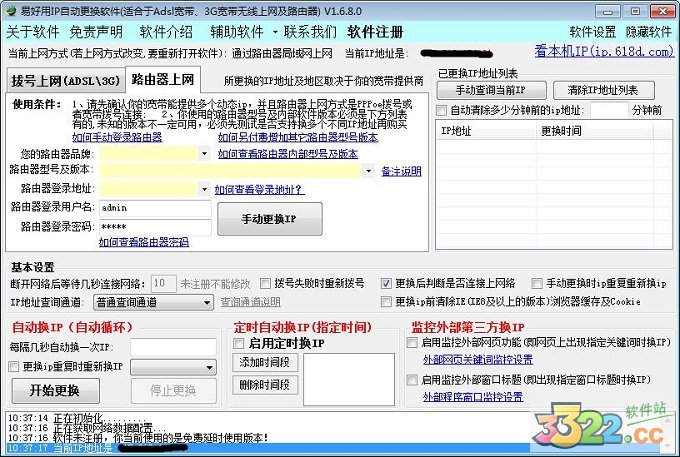Expand the 您的路由器品牌 dropdown
Viewport: 680px width, 457px height.
204,153
